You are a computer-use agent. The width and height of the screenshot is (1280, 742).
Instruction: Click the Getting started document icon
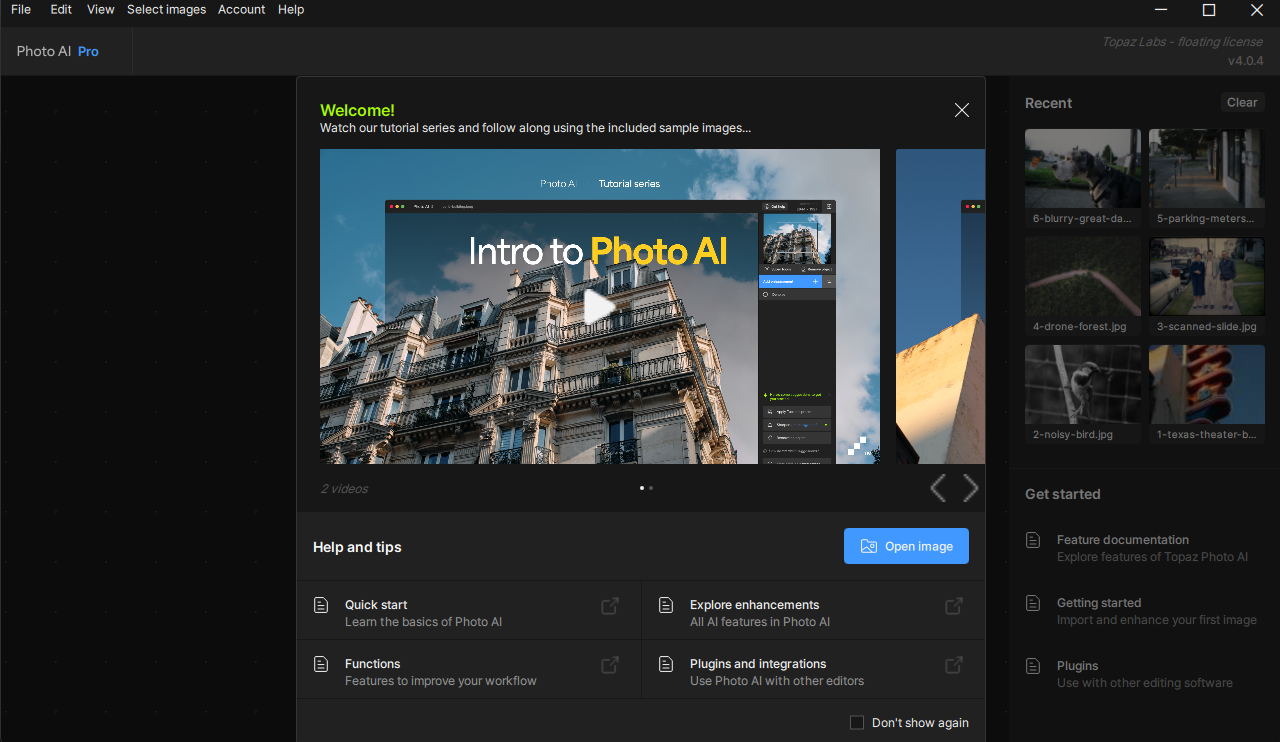1033,603
